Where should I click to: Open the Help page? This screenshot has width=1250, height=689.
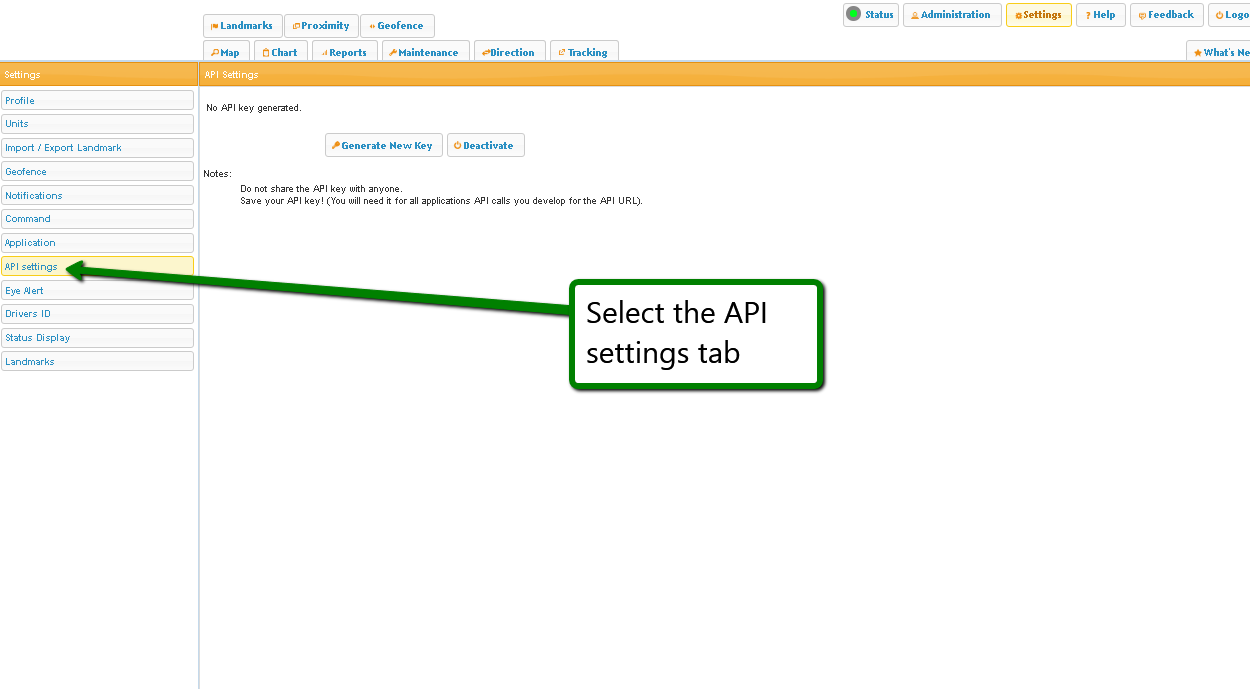point(1100,15)
